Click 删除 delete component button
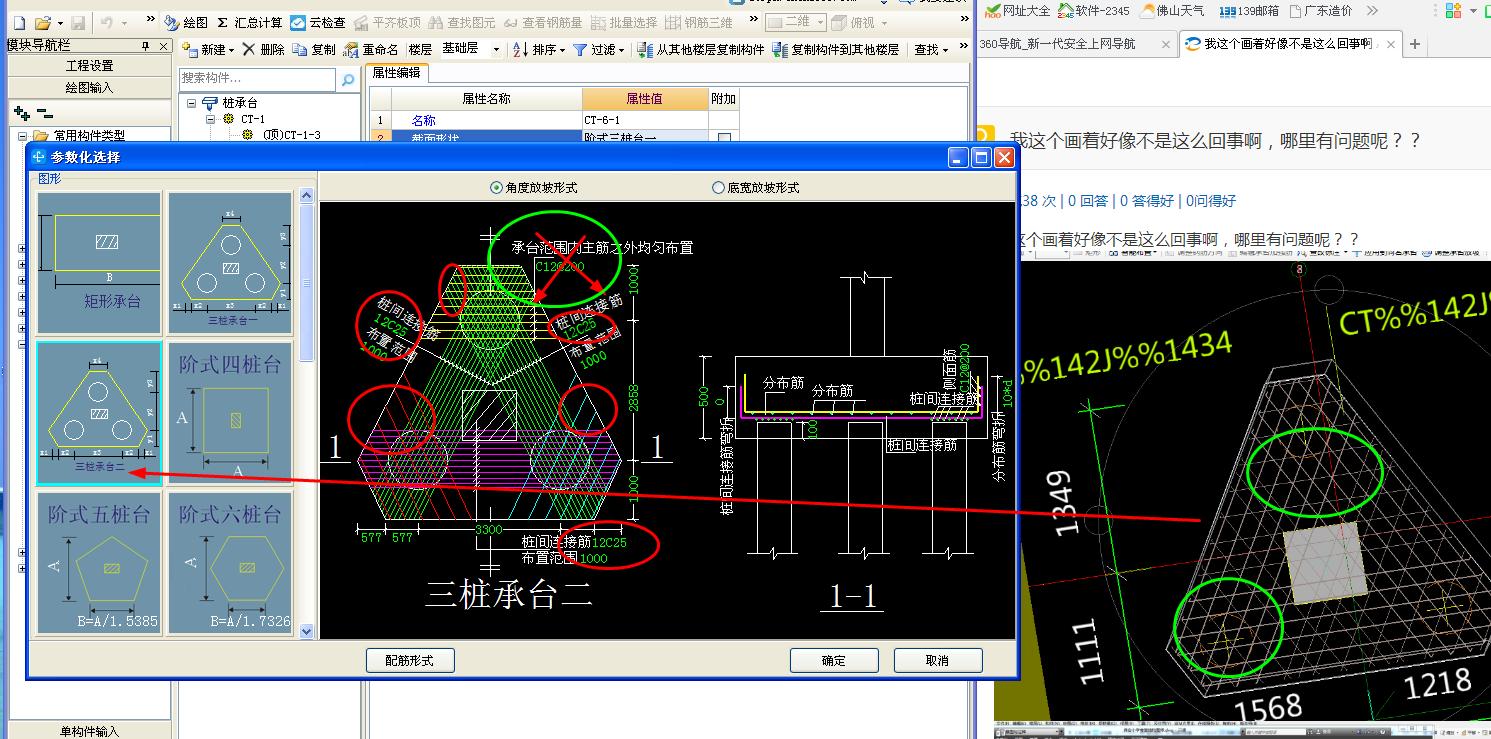 (x=263, y=49)
